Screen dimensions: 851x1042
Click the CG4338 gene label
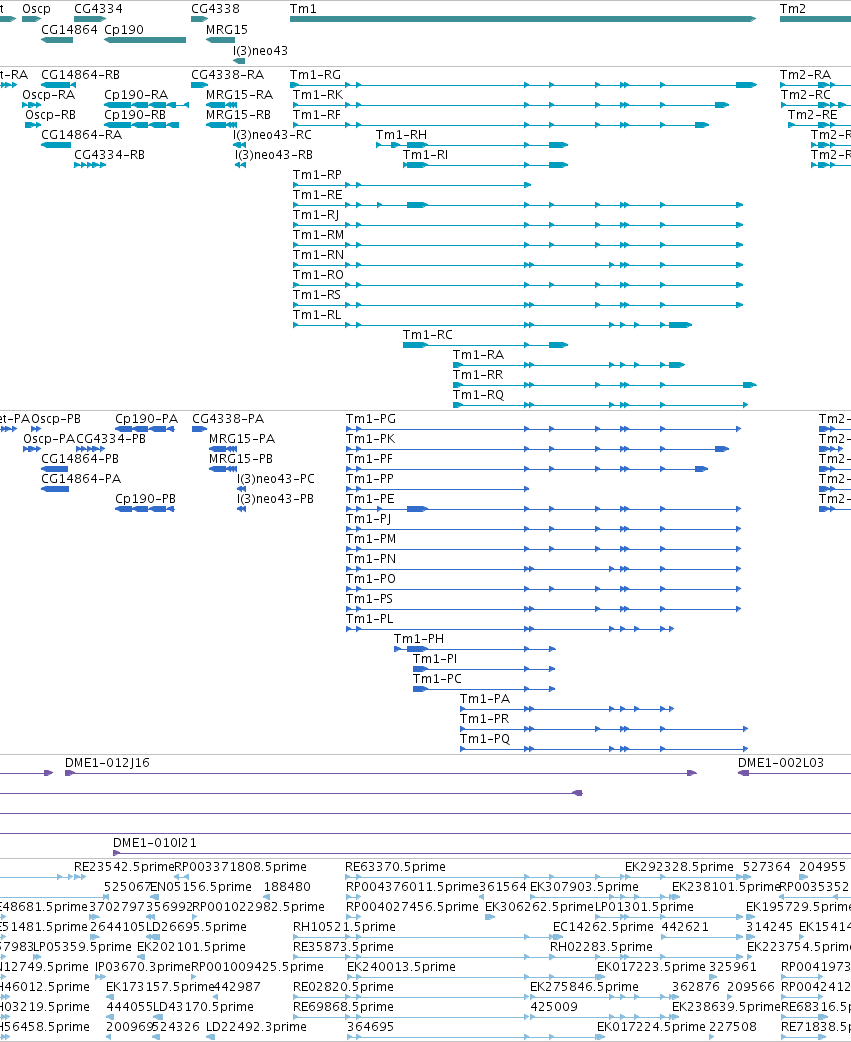click(x=215, y=9)
